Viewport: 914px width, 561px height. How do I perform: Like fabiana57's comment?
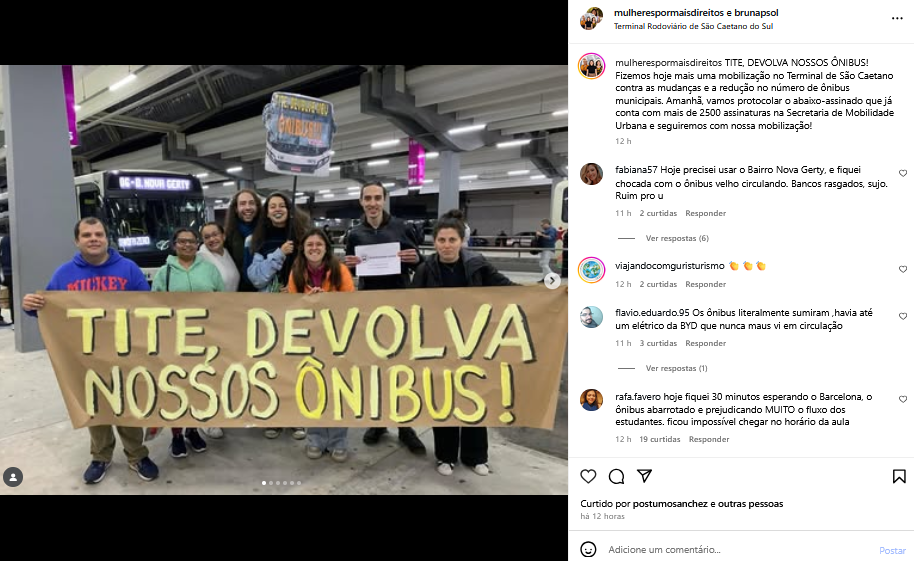[x=902, y=173]
